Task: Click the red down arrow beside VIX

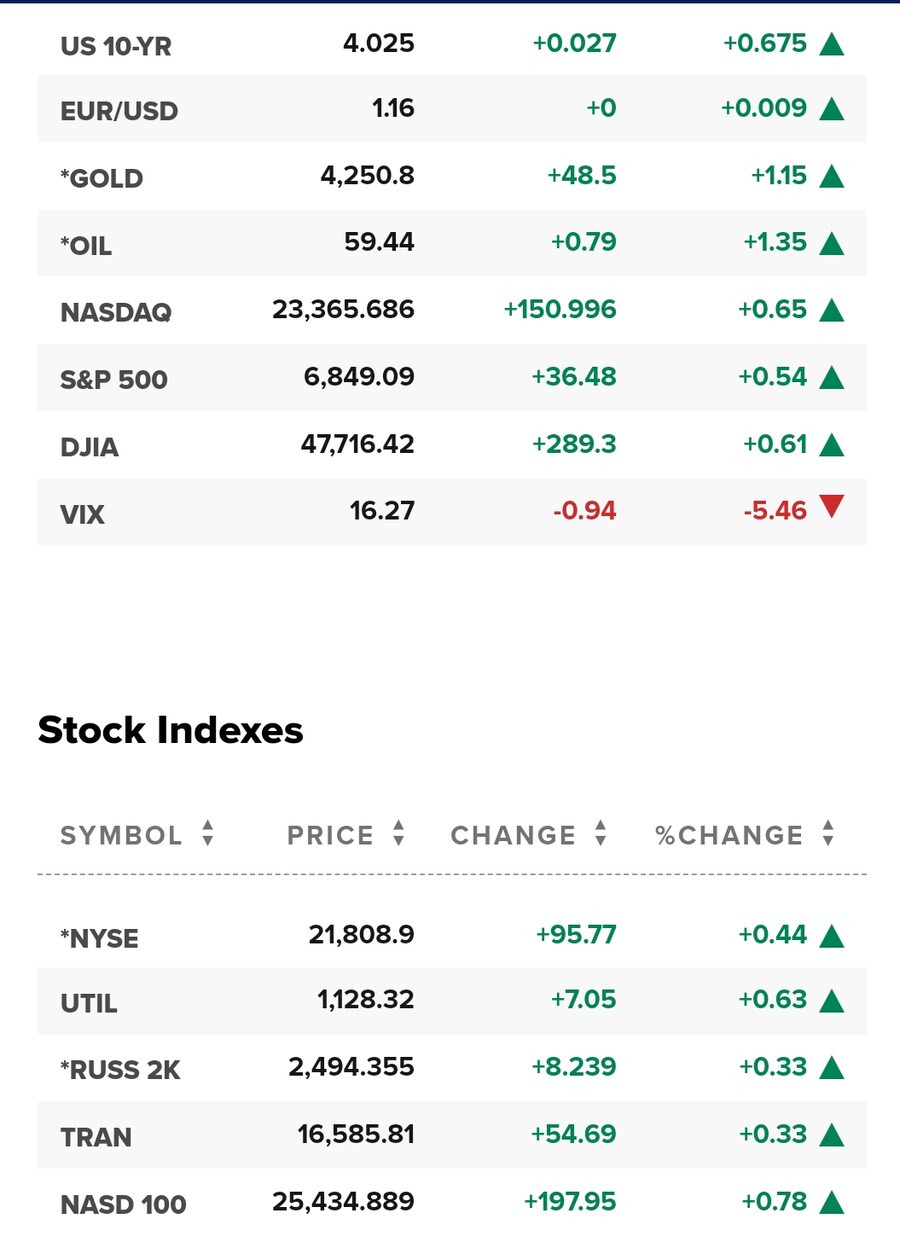Action: coord(831,509)
